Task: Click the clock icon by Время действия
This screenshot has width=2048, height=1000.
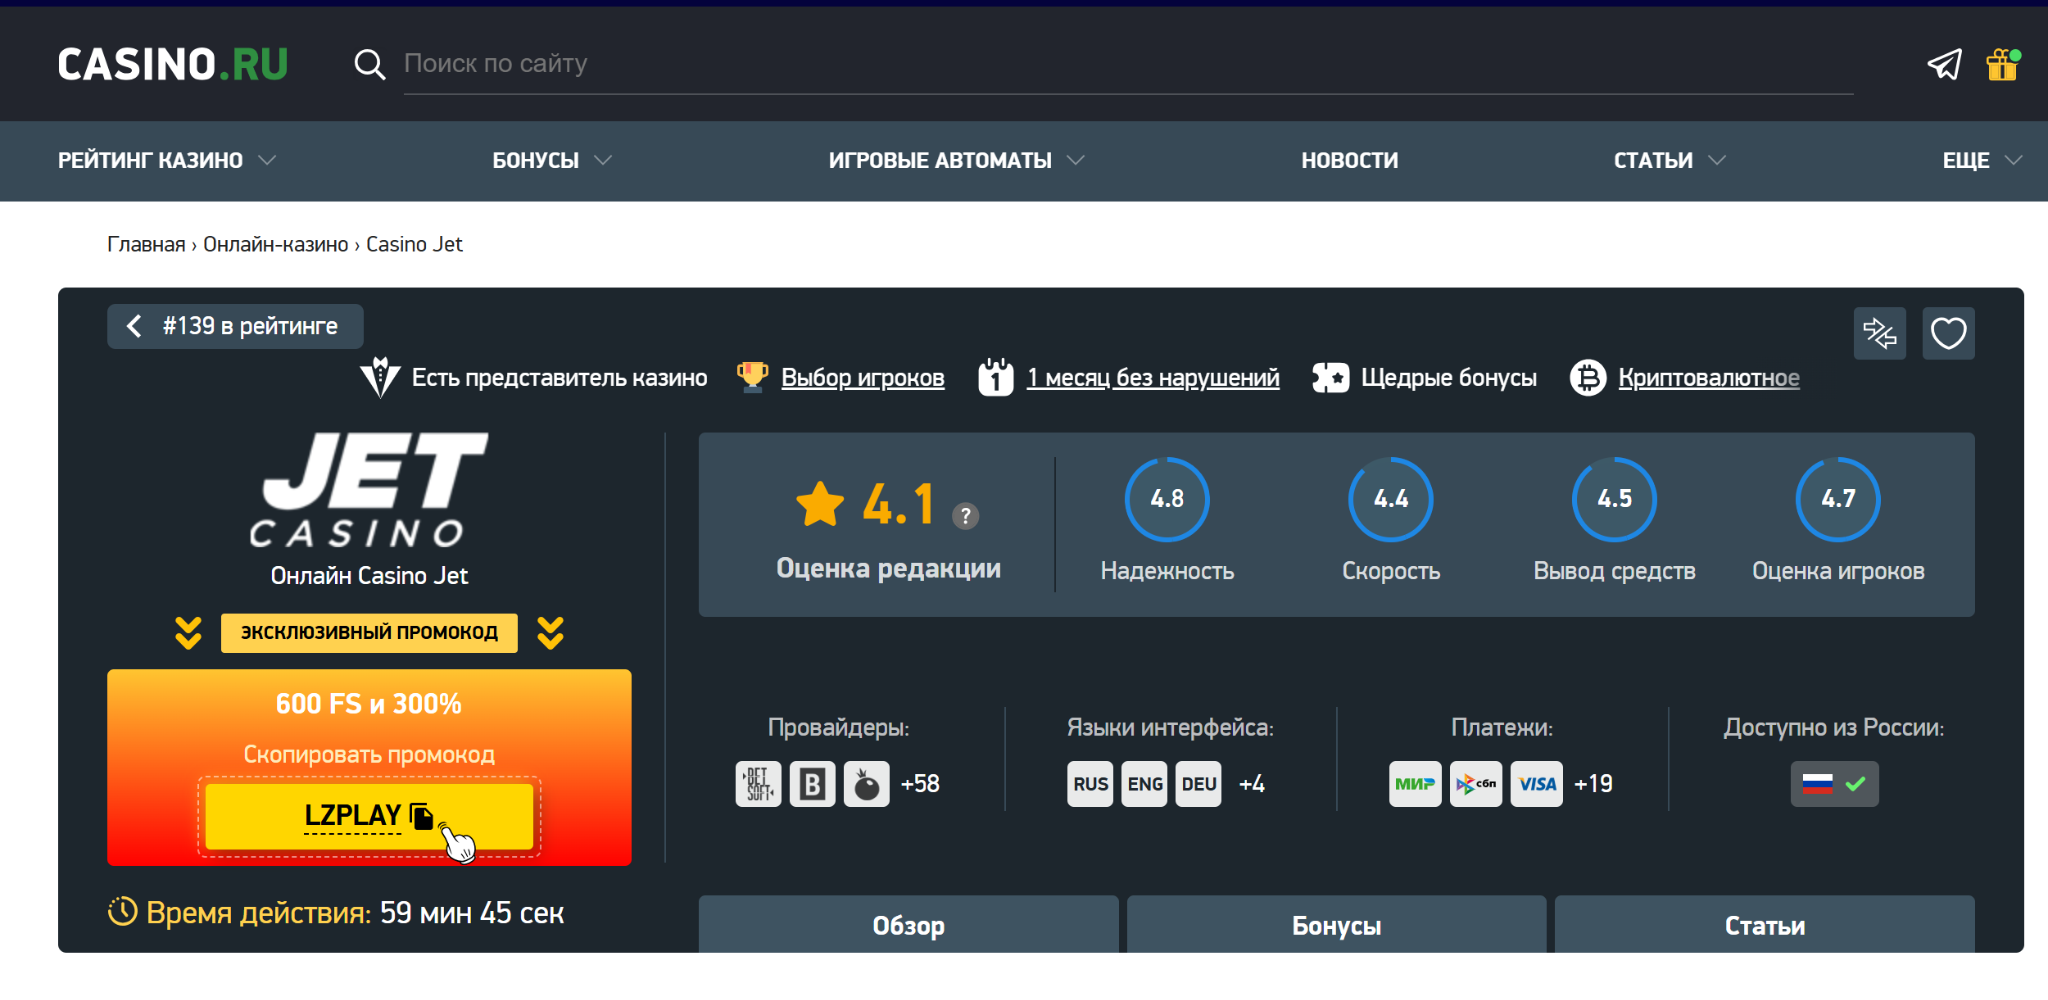Action: click(122, 911)
